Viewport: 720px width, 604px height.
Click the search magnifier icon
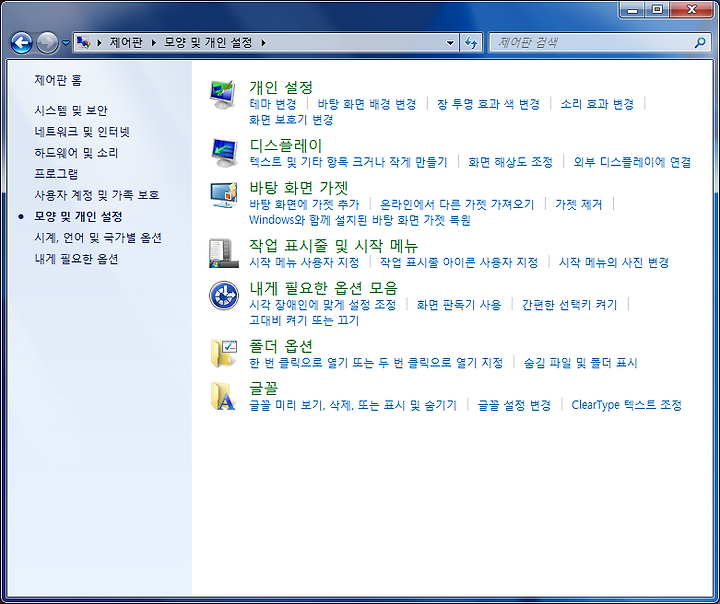pyautogui.click(x=700, y=43)
